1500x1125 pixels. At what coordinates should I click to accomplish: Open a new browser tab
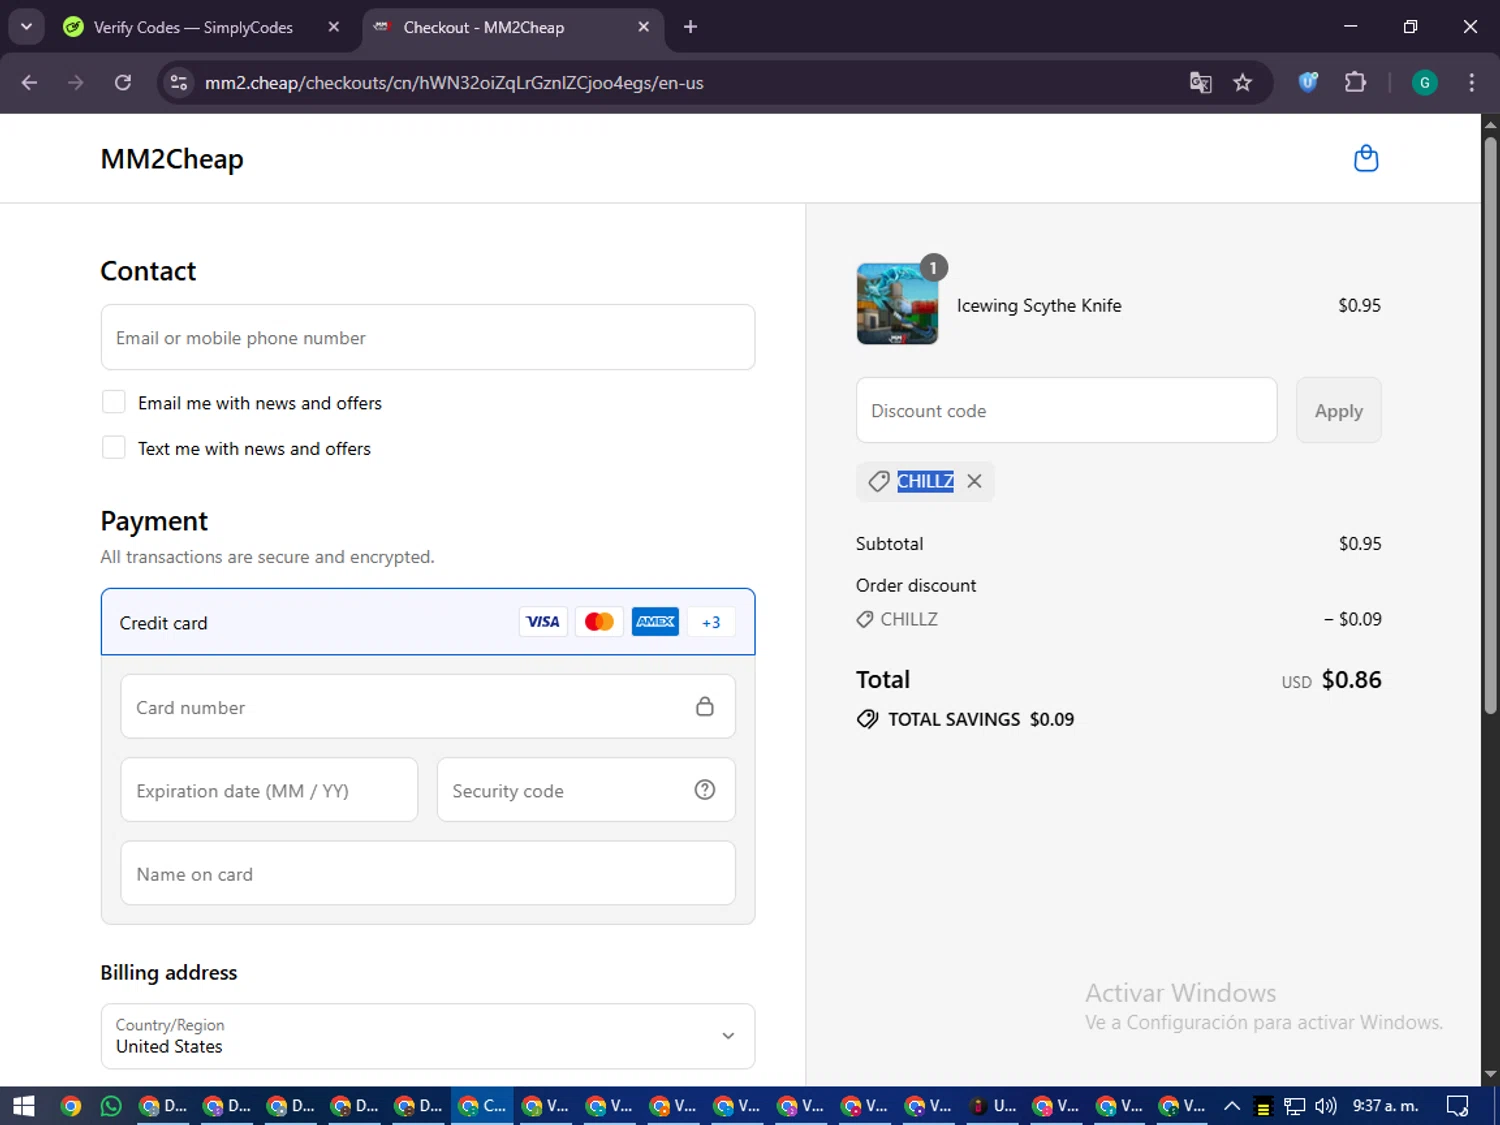pos(690,27)
